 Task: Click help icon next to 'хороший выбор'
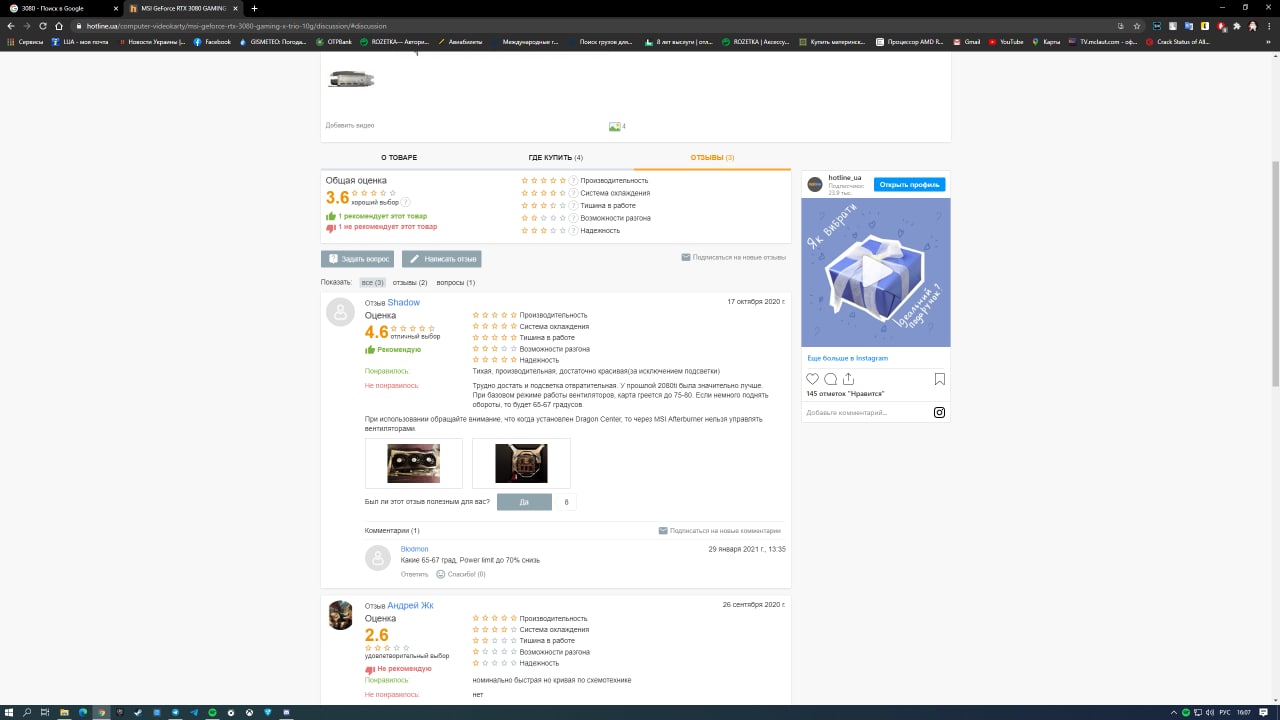point(406,202)
